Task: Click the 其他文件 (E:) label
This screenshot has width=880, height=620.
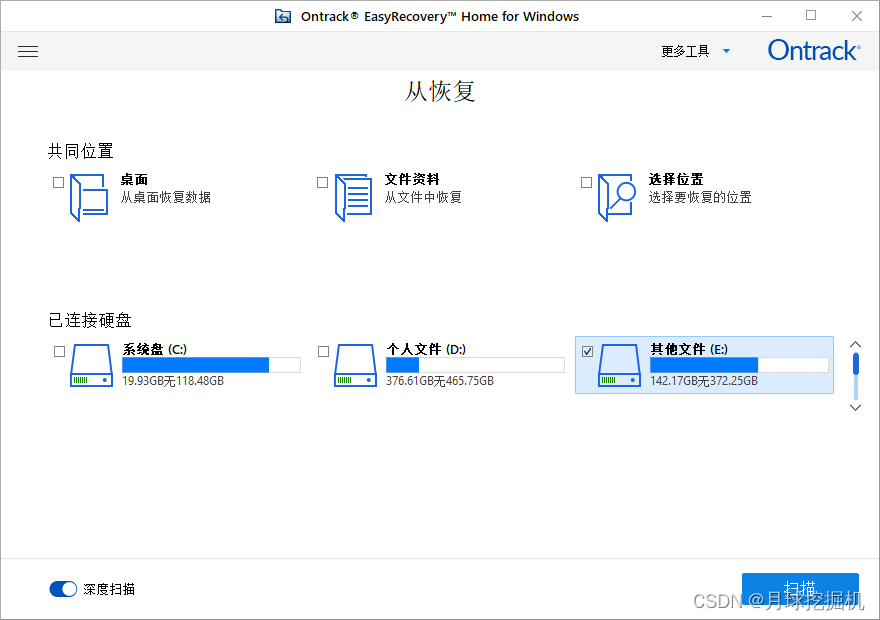Action: tap(689, 349)
